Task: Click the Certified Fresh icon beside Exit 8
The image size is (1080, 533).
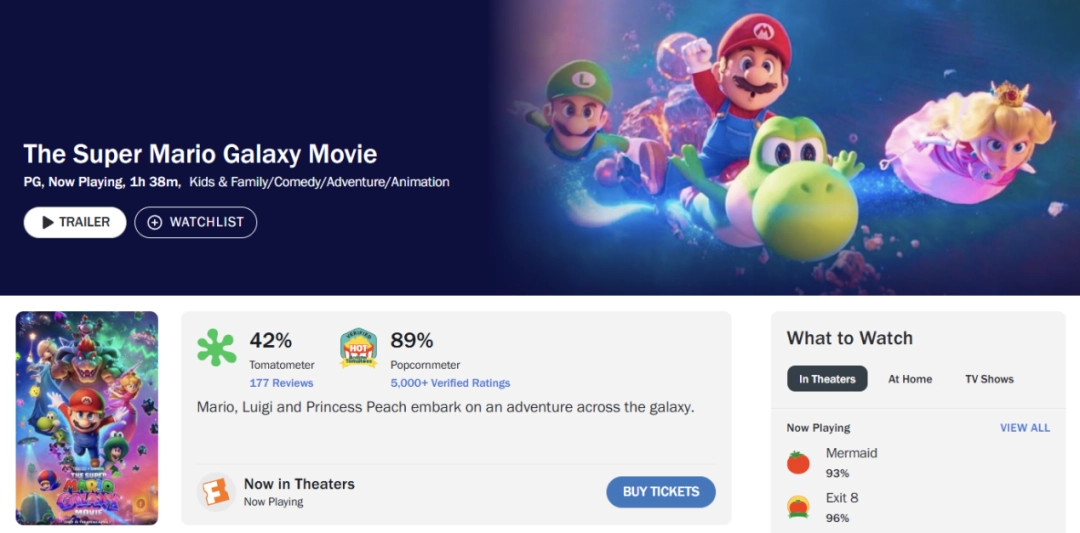Action: pyautogui.click(x=798, y=507)
